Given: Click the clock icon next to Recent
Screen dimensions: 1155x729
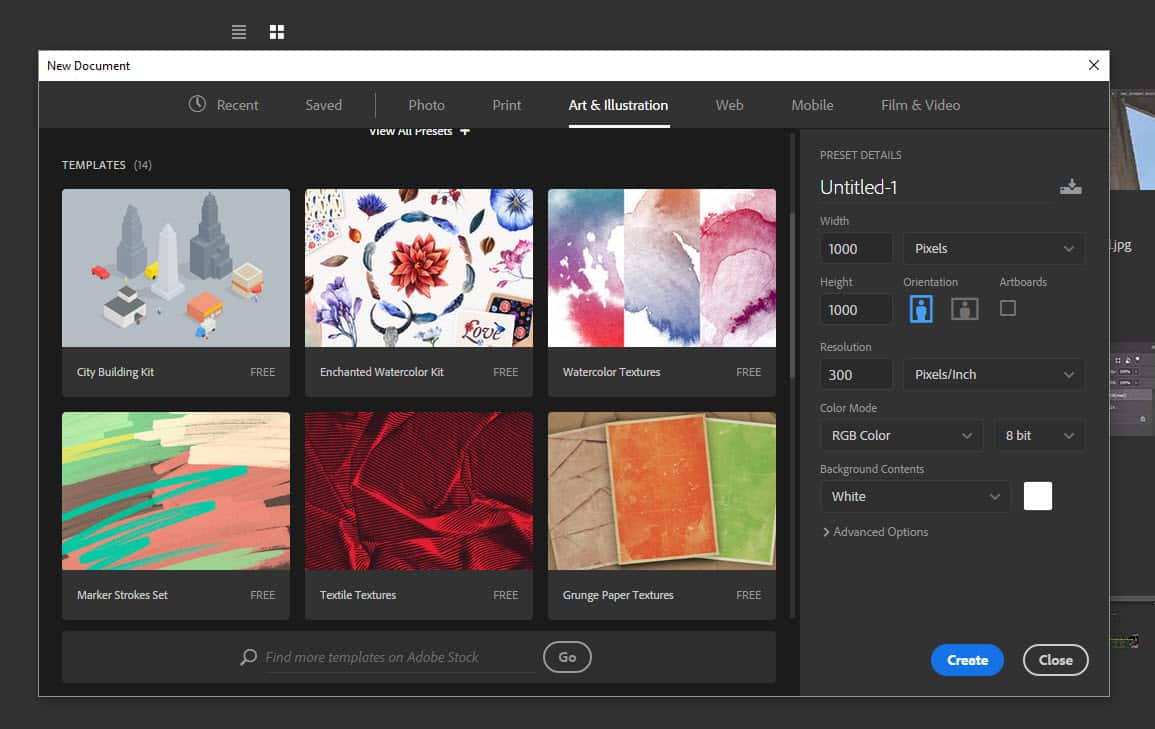Looking at the screenshot, I should (x=197, y=104).
